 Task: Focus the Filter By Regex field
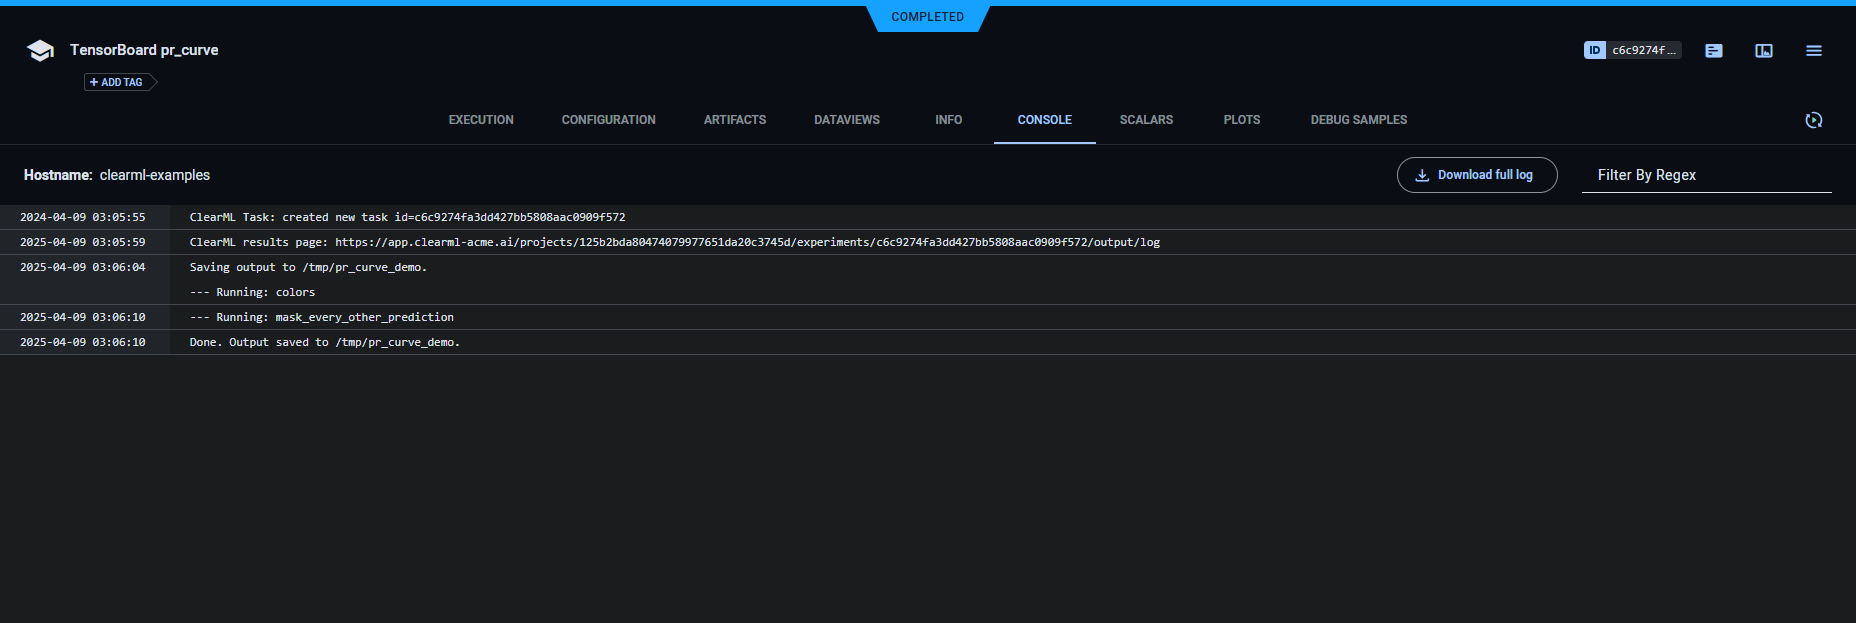coord(1705,175)
